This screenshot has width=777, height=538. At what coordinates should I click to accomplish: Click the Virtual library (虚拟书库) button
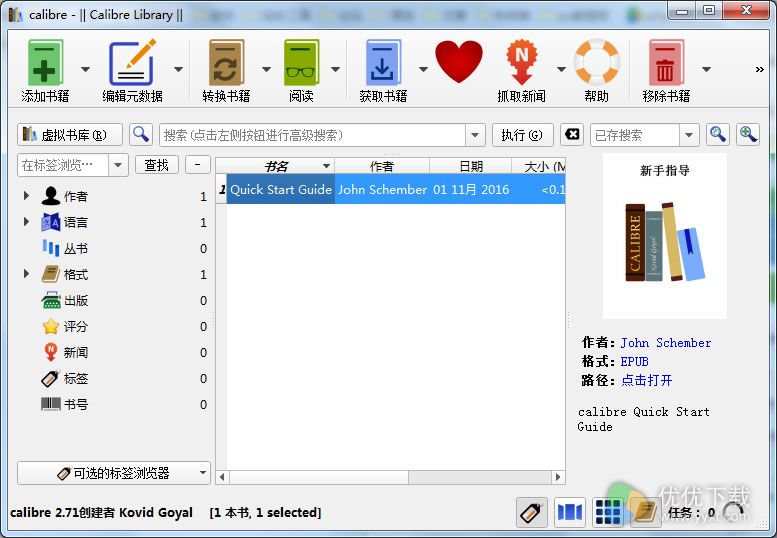[x=70, y=135]
